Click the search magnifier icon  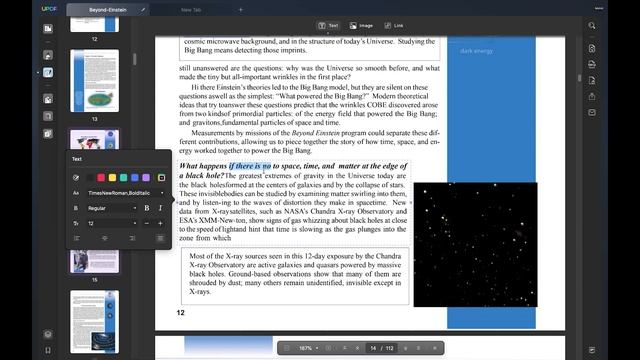point(592,26)
